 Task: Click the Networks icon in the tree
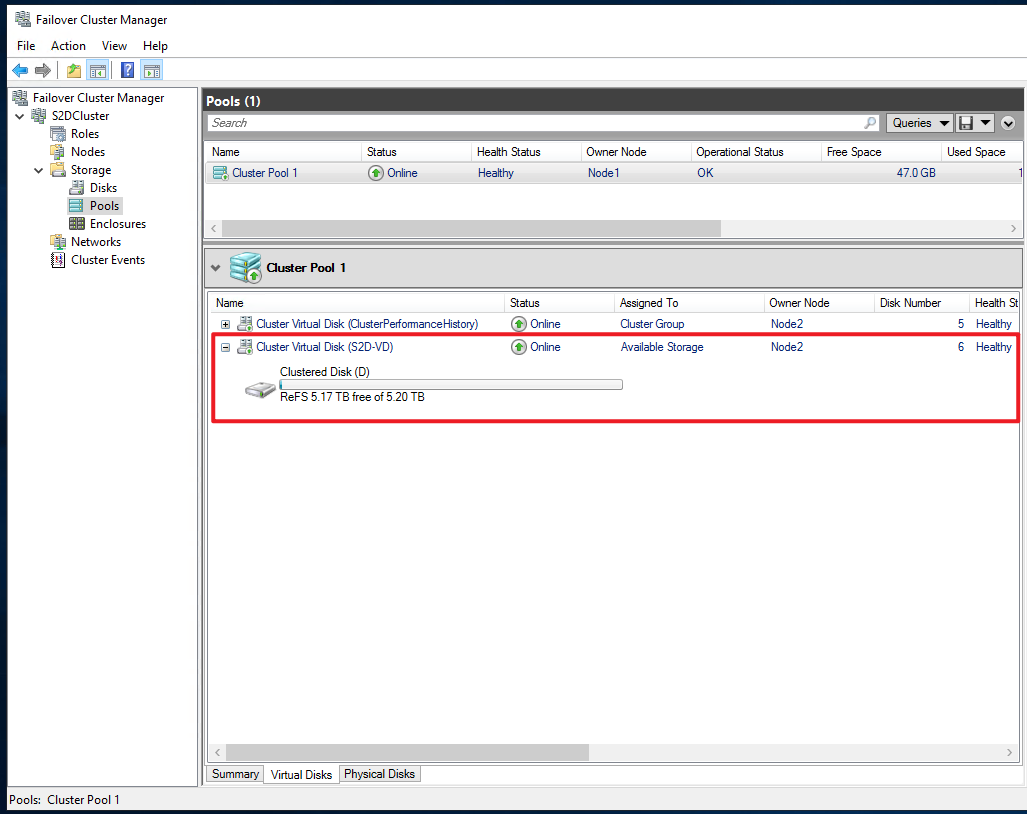pos(58,242)
